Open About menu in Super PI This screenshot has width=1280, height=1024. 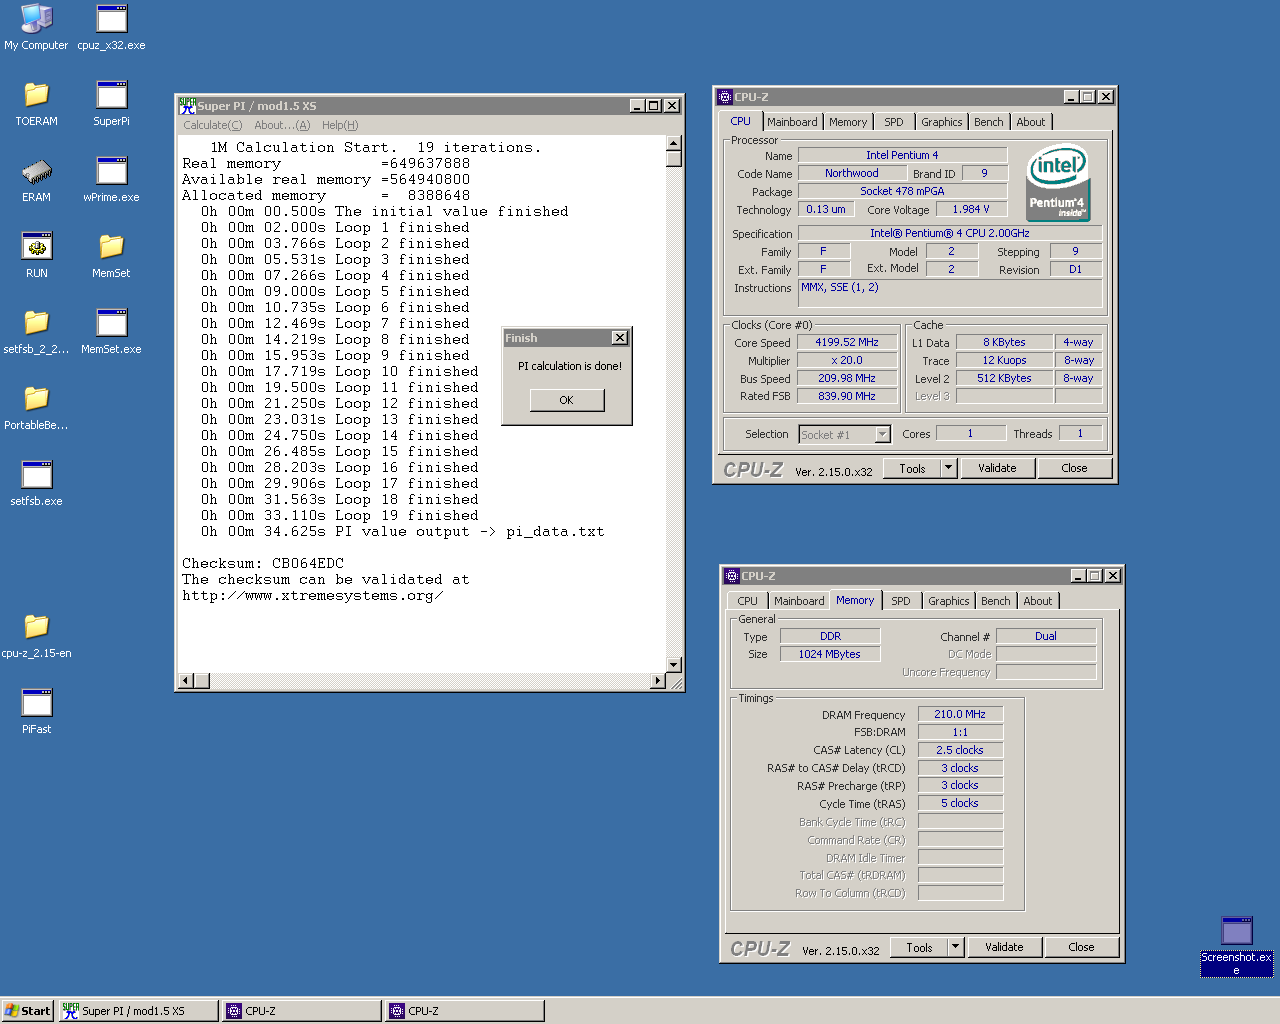pos(282,125)
